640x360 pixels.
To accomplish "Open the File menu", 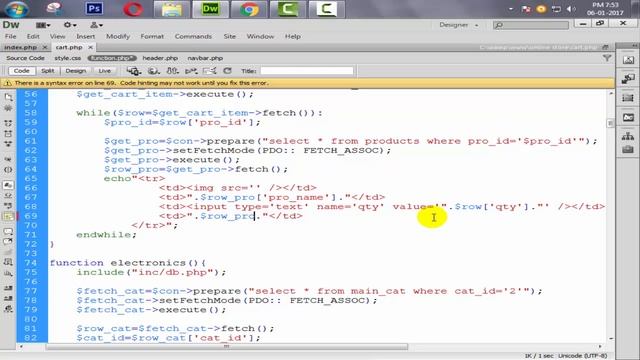I will [x=11, y=36].
